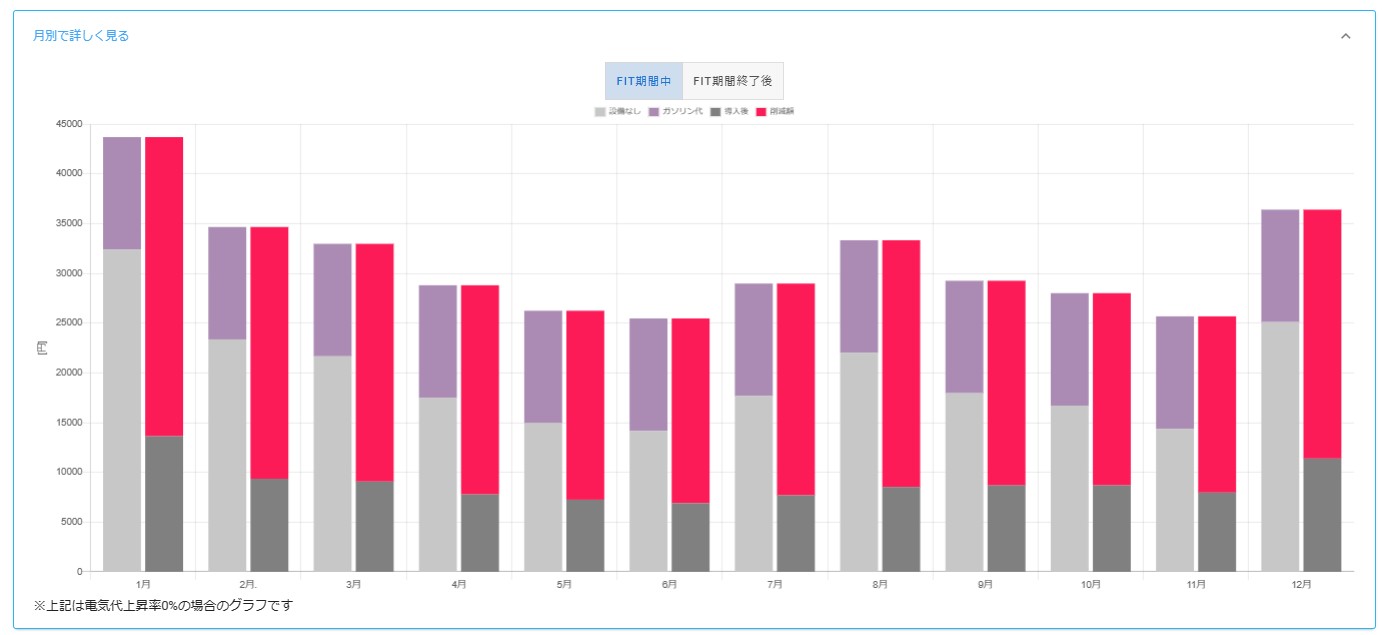Click the 1月 x-axis label

pyautogui.click(x=143, y=584)
